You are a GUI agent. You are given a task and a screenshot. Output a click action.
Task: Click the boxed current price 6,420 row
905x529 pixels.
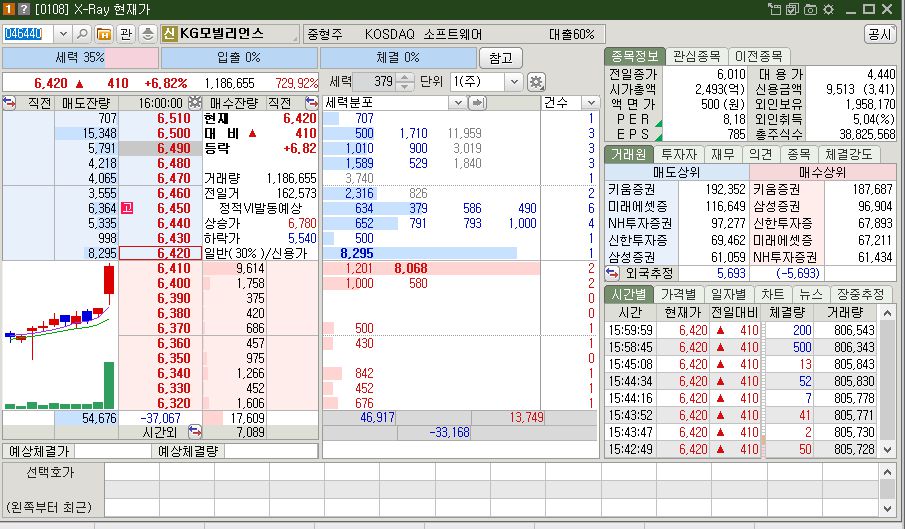(160, 253)
